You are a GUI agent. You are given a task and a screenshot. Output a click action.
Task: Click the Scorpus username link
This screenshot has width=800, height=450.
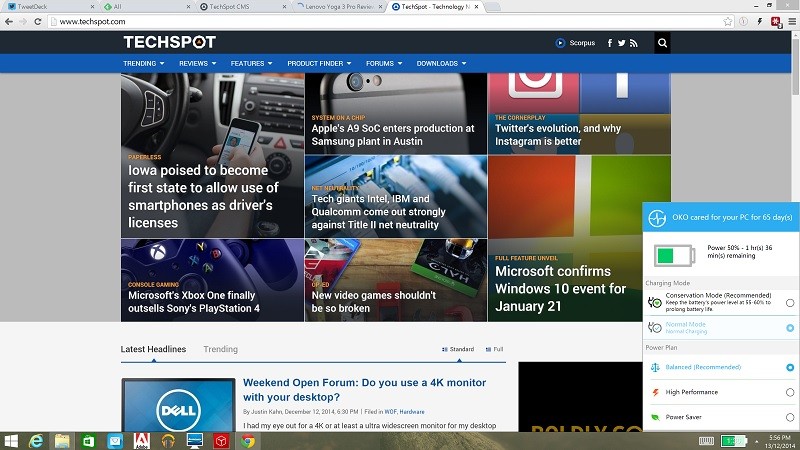coord(582,43)
